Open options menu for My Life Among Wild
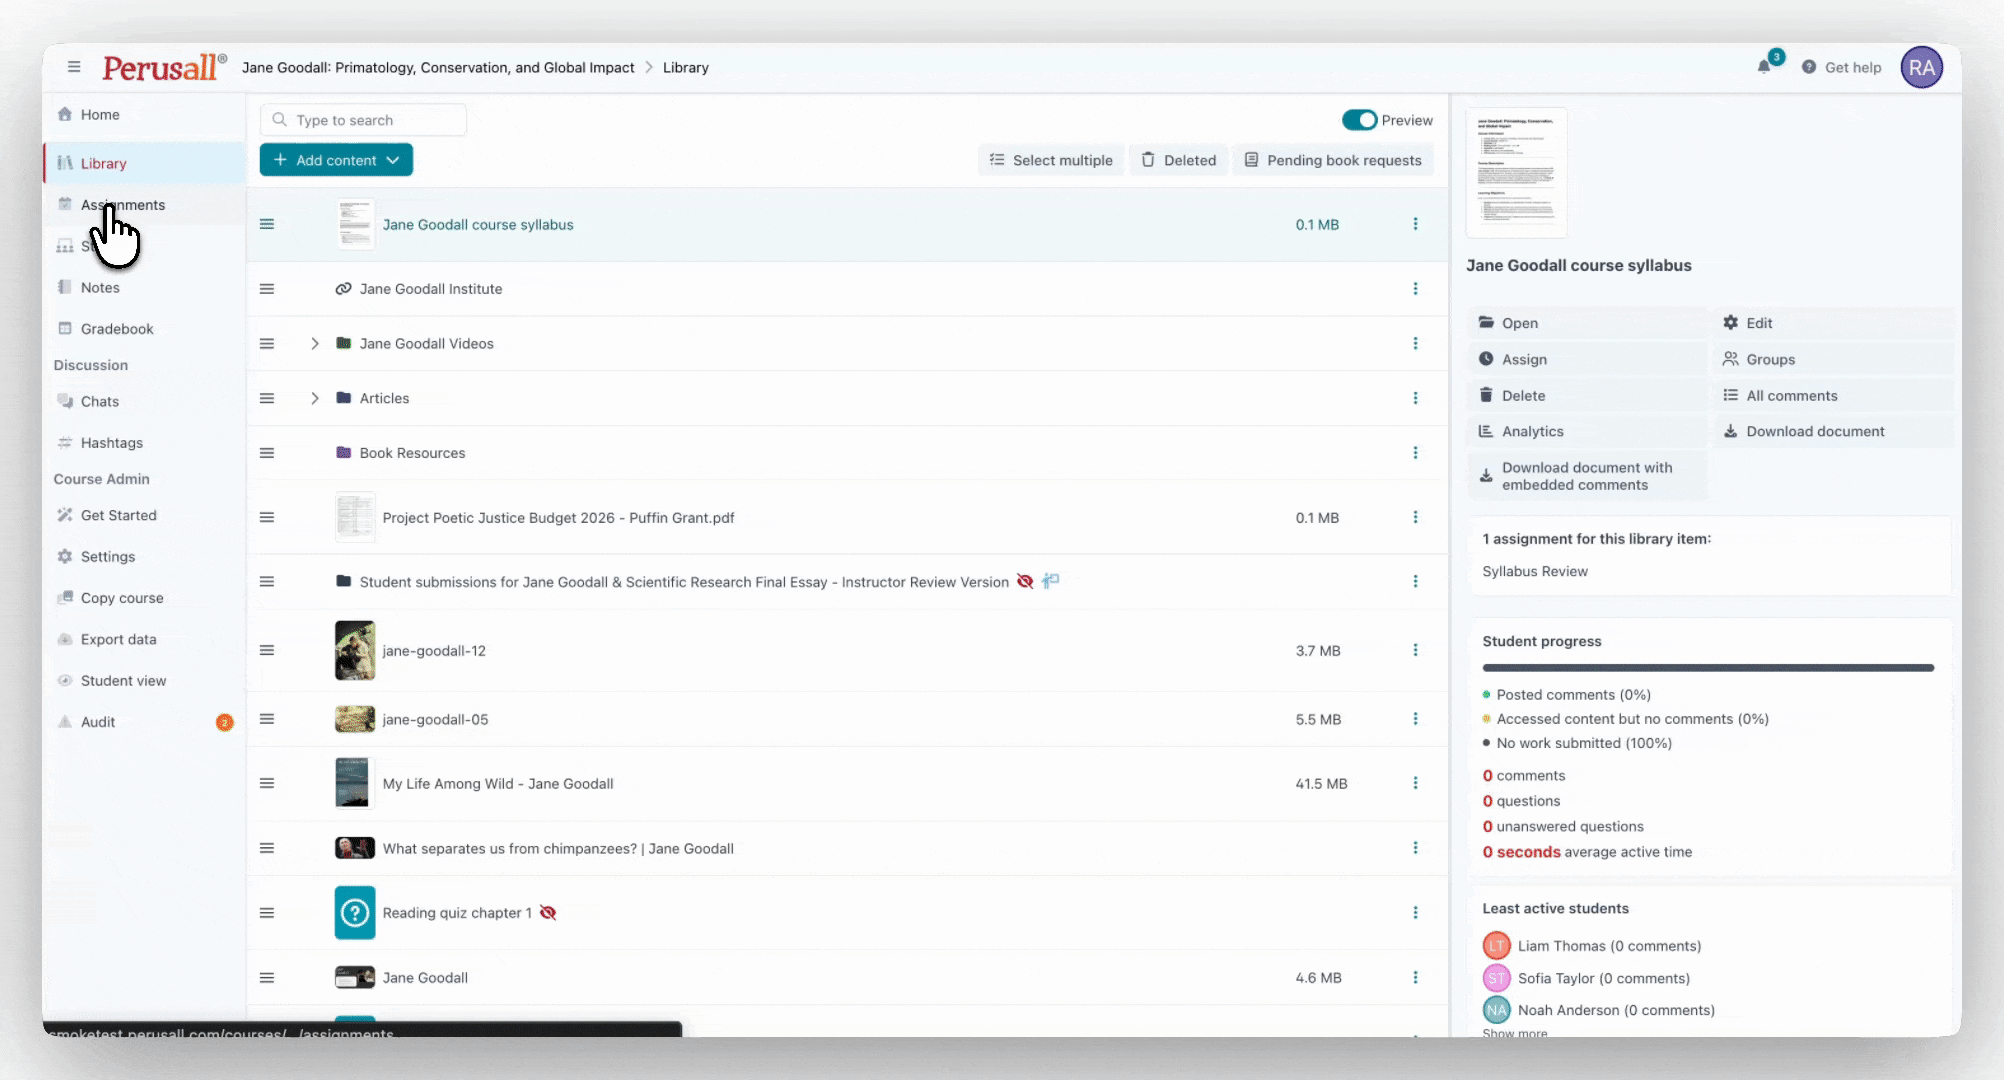This screenshot has height=1080, width=2004. pos(1415,784)
